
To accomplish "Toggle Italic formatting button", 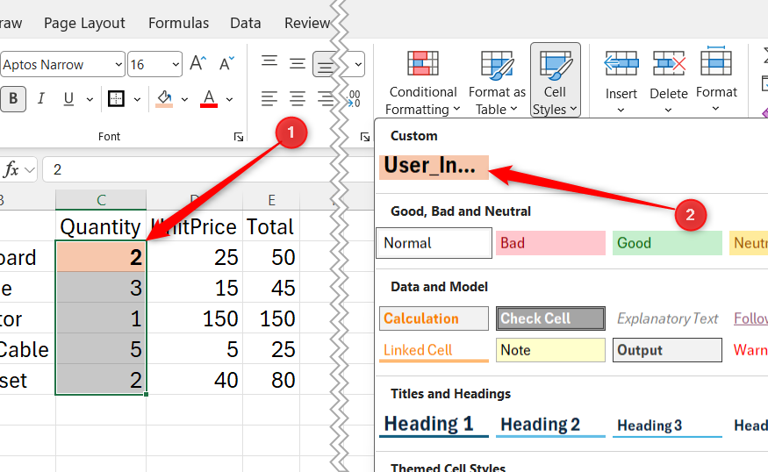I will (x=41, y=99).
